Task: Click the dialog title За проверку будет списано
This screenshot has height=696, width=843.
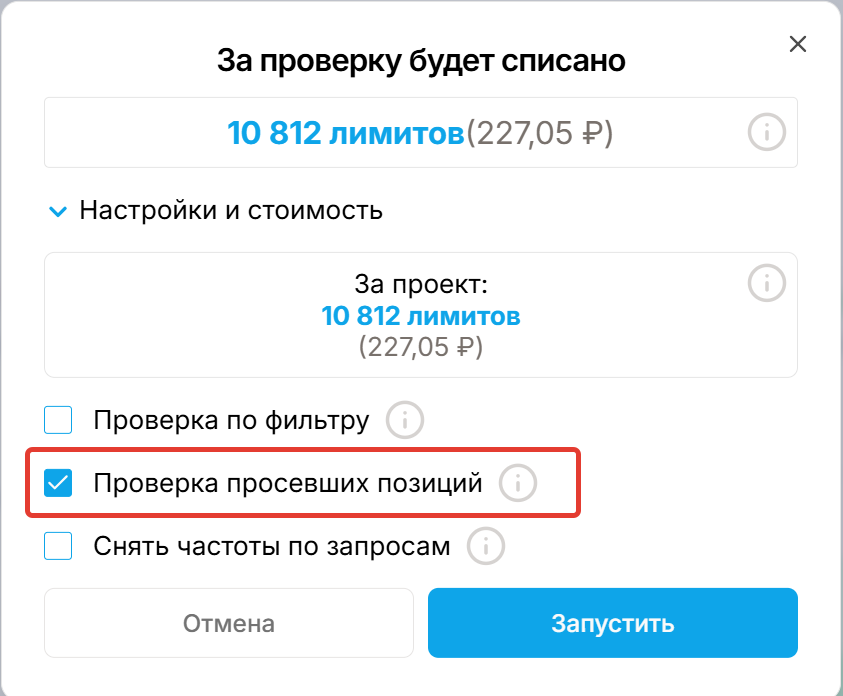Action: pyautogui.click(x=421, y=61)
